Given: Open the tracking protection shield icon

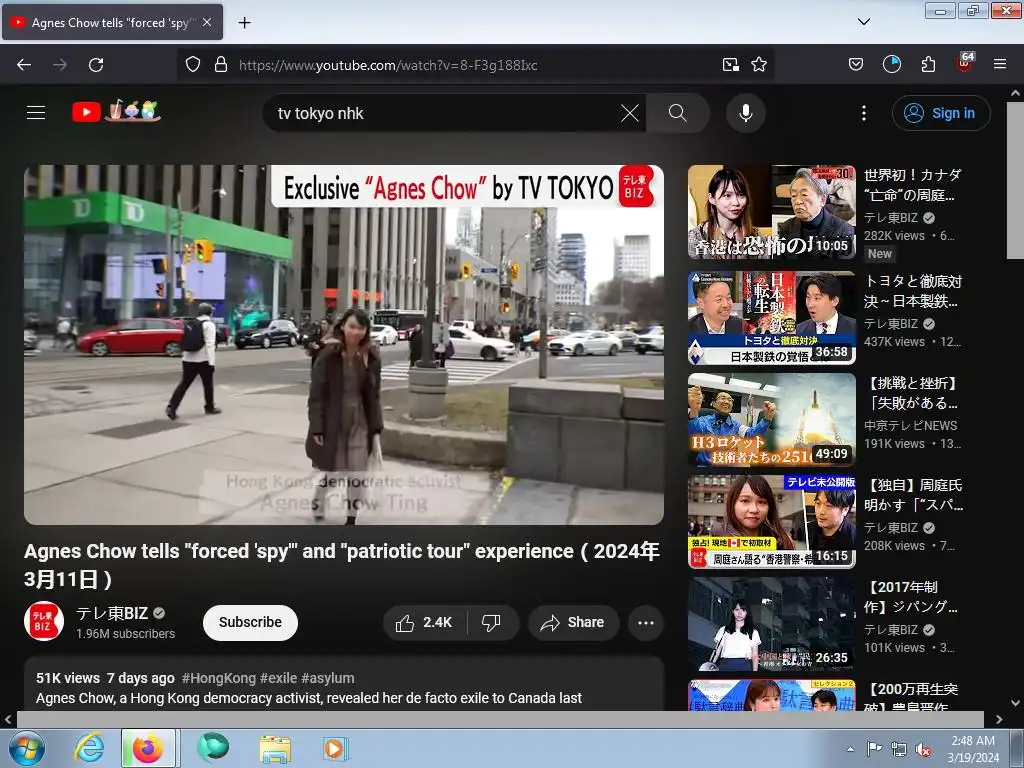Looking at the screenshot, I should 193,64.
